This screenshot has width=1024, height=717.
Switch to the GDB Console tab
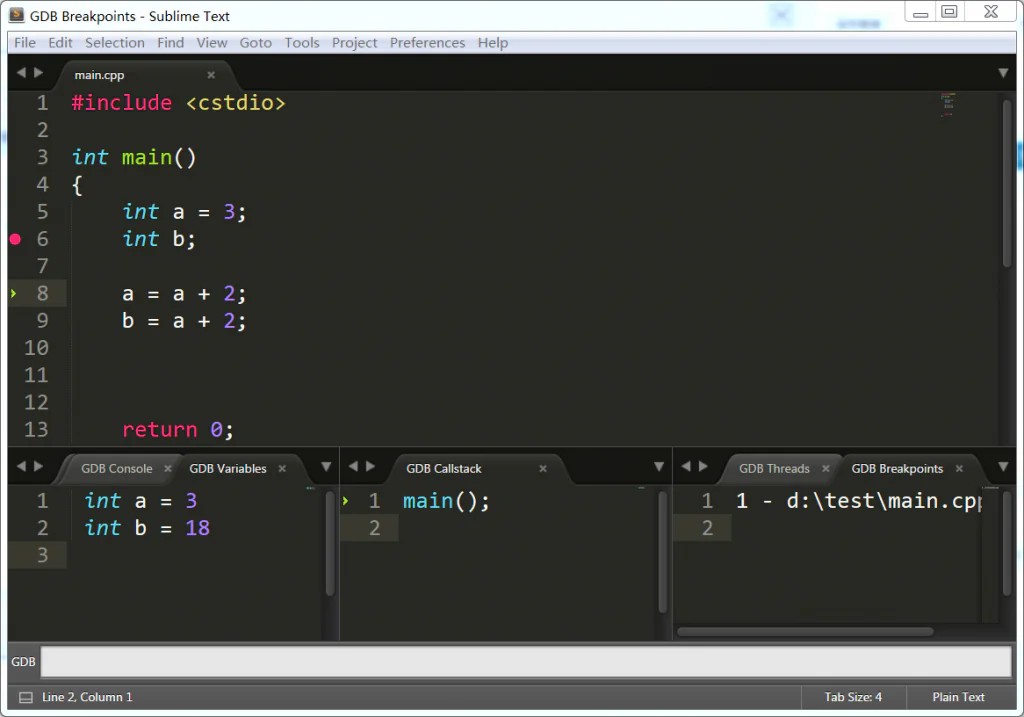116,468
